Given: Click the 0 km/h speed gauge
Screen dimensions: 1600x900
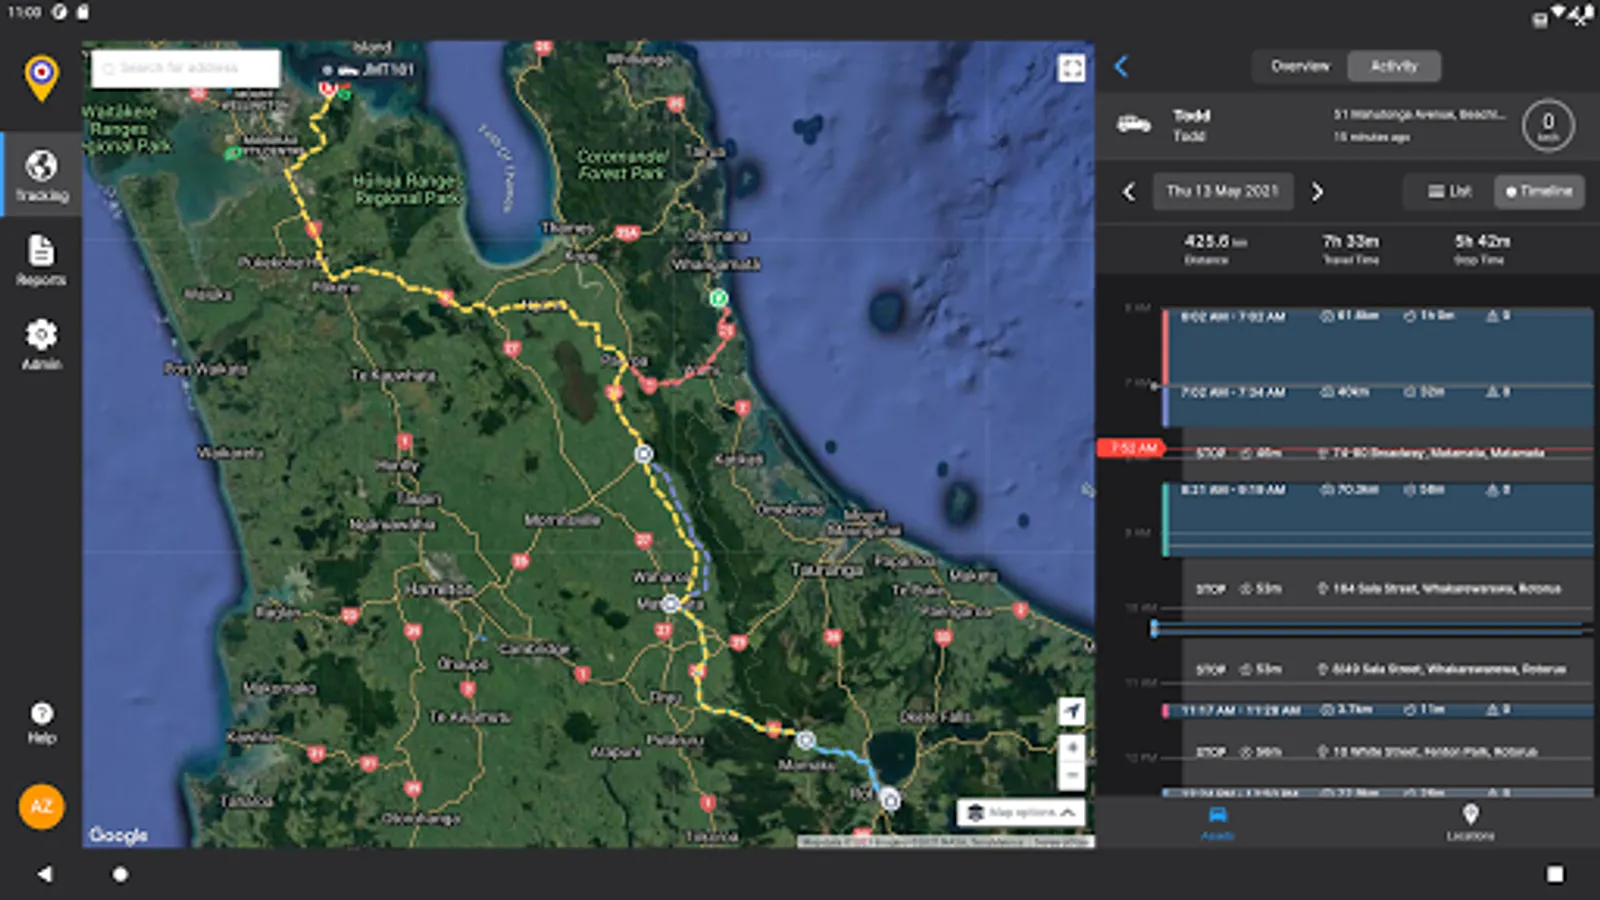Looking at the screenshot, I should click(1548, 126).
